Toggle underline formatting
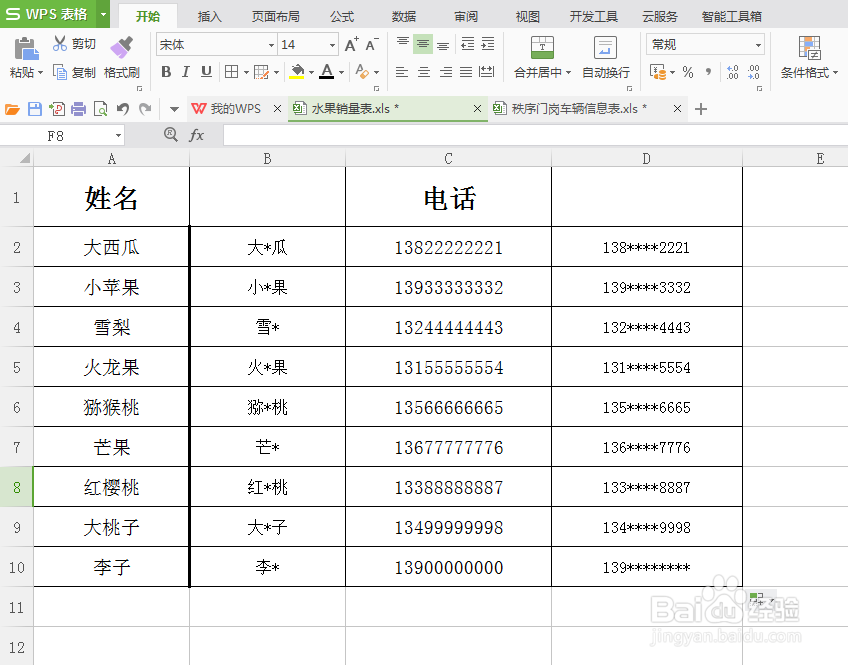 (x=204, y=69)
